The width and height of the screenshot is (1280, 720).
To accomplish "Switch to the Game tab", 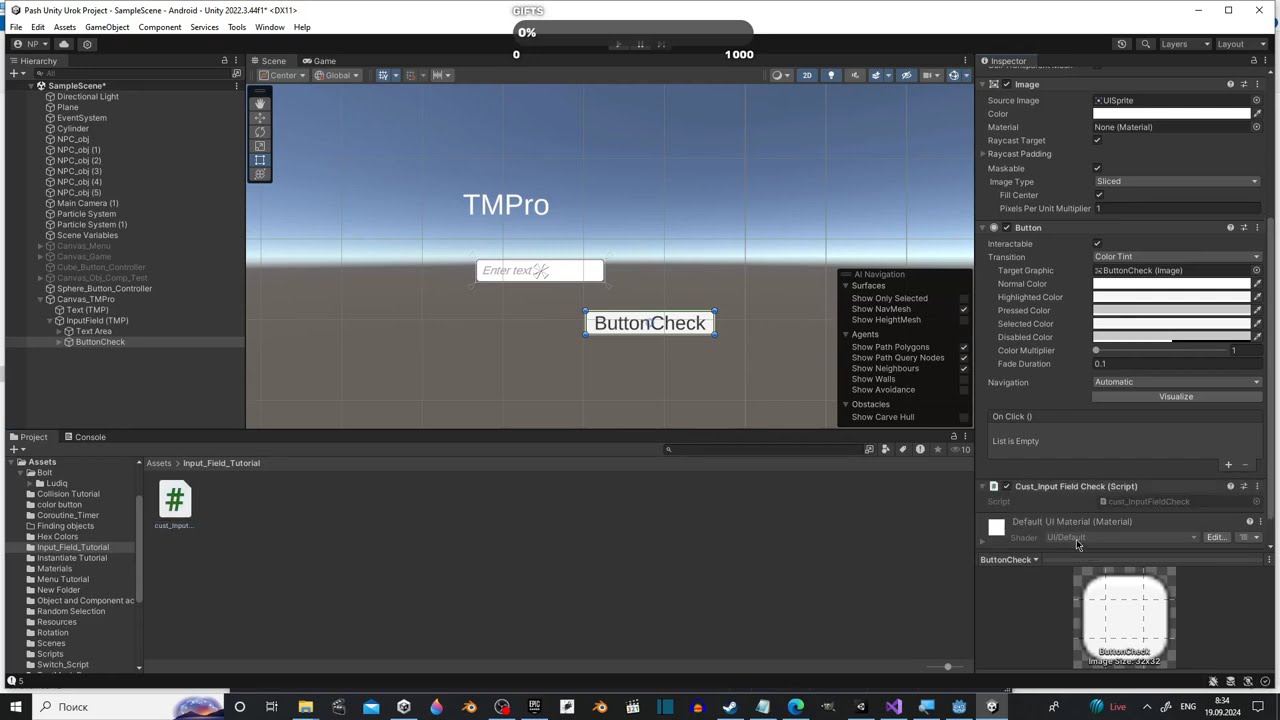I will pos(319,61).
